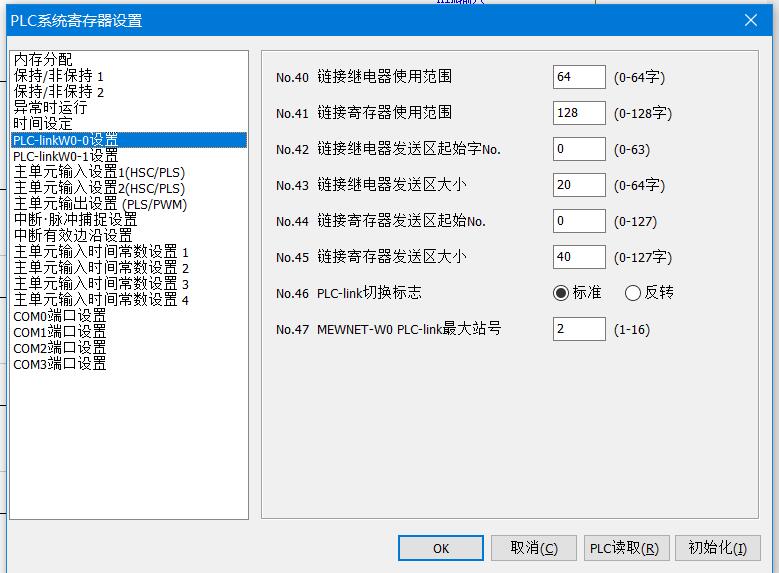Open COM0端口设置 page
Screen dimensions: 779x573
coord(59,316)
